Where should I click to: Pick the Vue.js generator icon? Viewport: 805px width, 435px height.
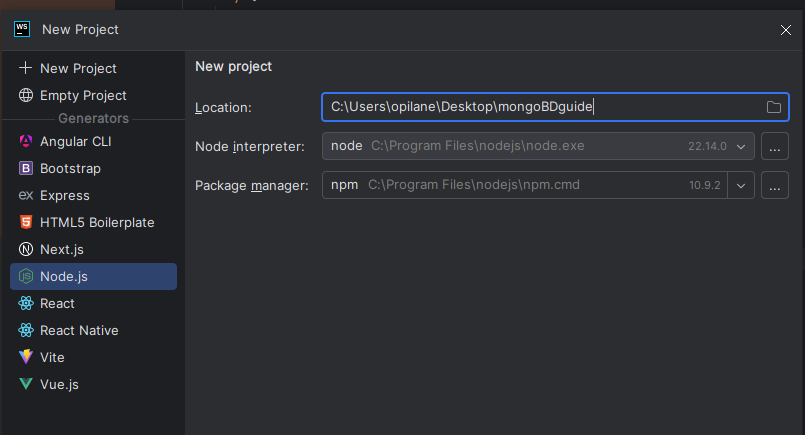click(x=26, y=384)
